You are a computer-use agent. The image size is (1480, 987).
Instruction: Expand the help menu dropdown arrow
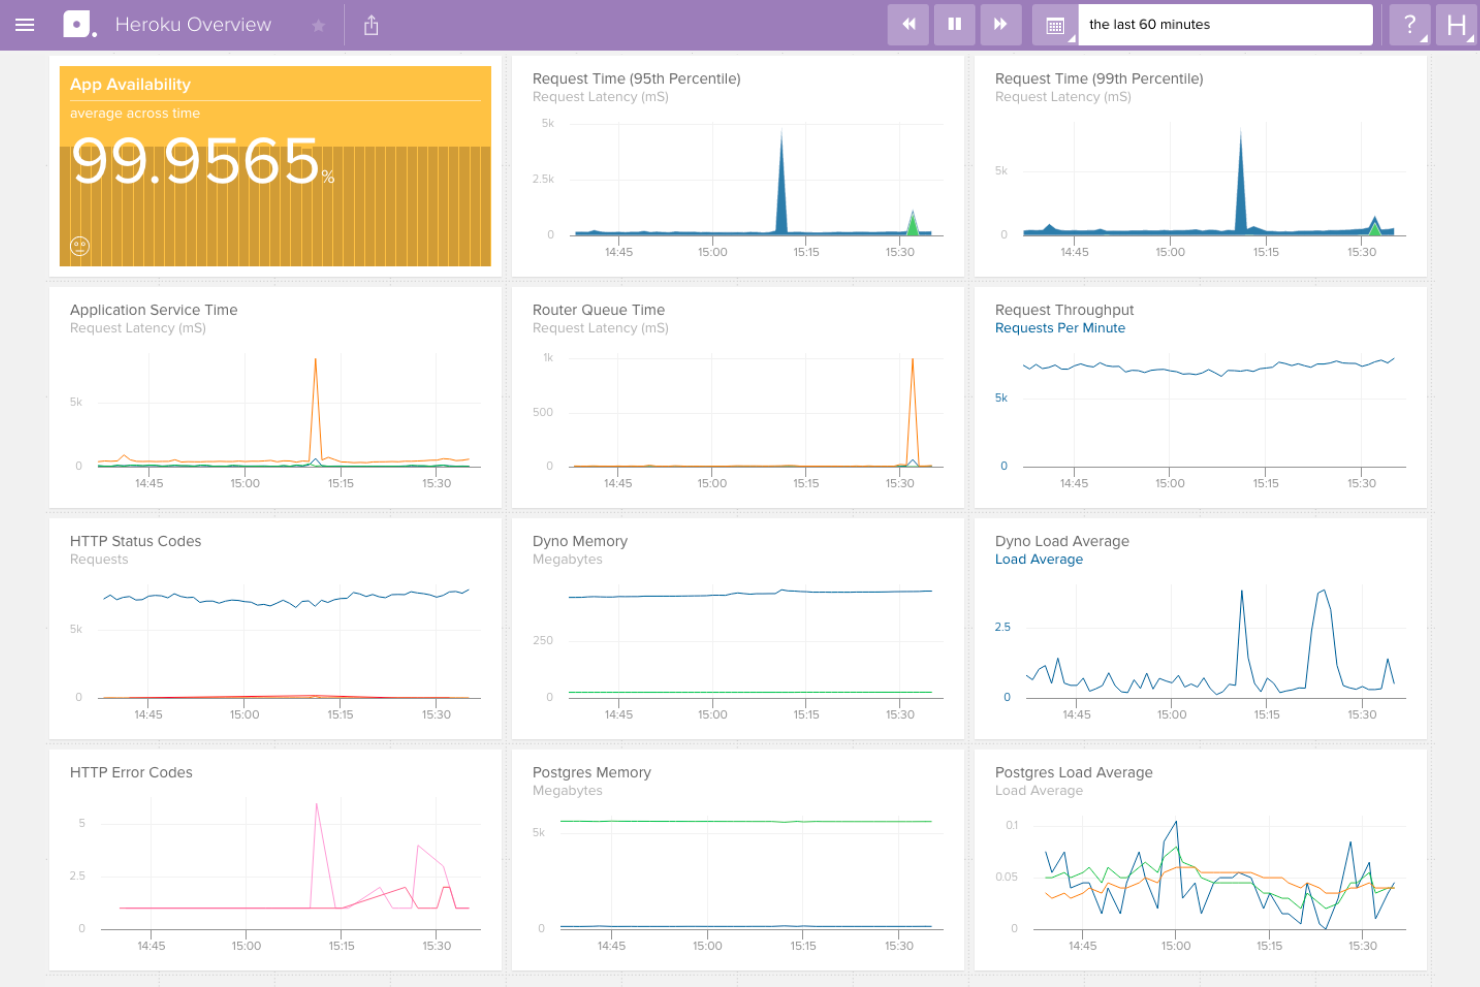1422,37
